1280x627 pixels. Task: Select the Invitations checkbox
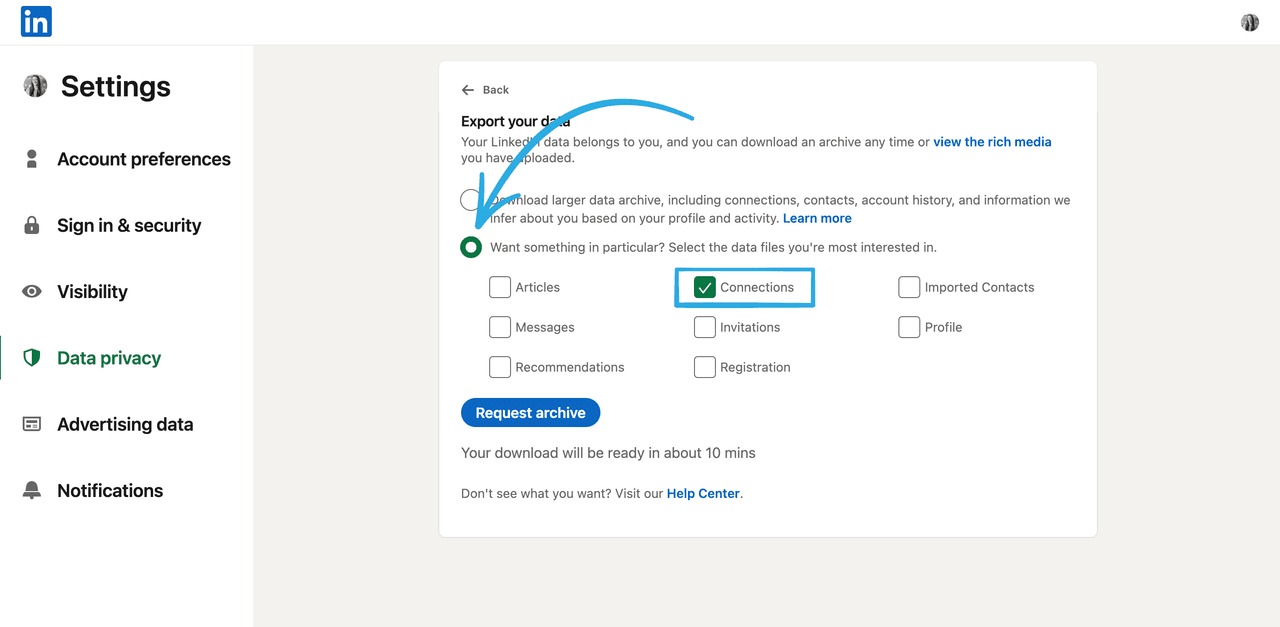click(x=705, y=327)
